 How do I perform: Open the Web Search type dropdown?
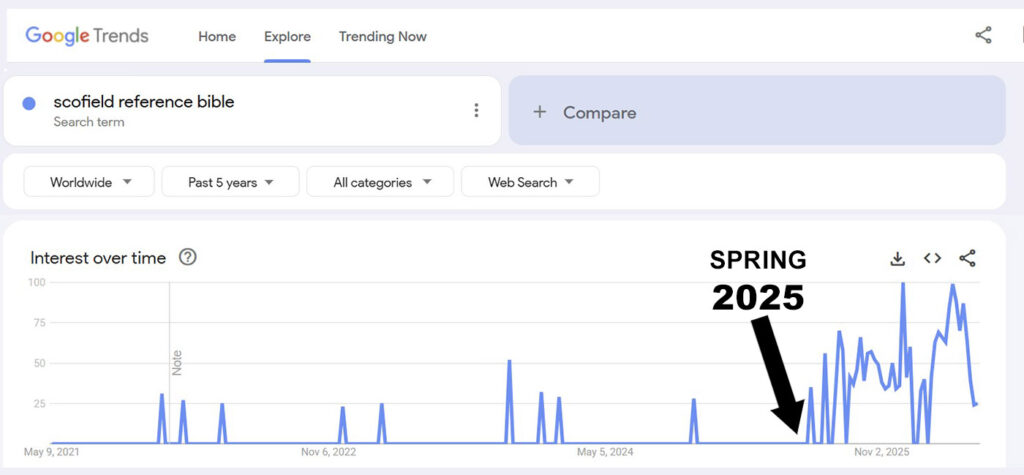[530, 182]
